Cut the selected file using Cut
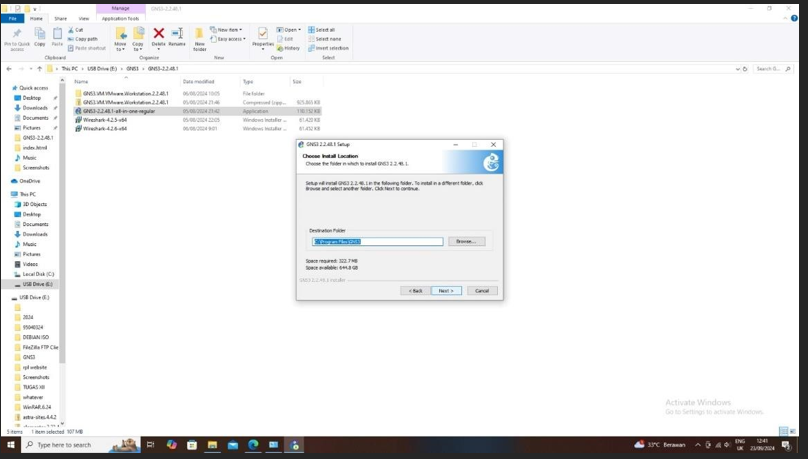Screen dimensions: 808x459 (75, 30)
